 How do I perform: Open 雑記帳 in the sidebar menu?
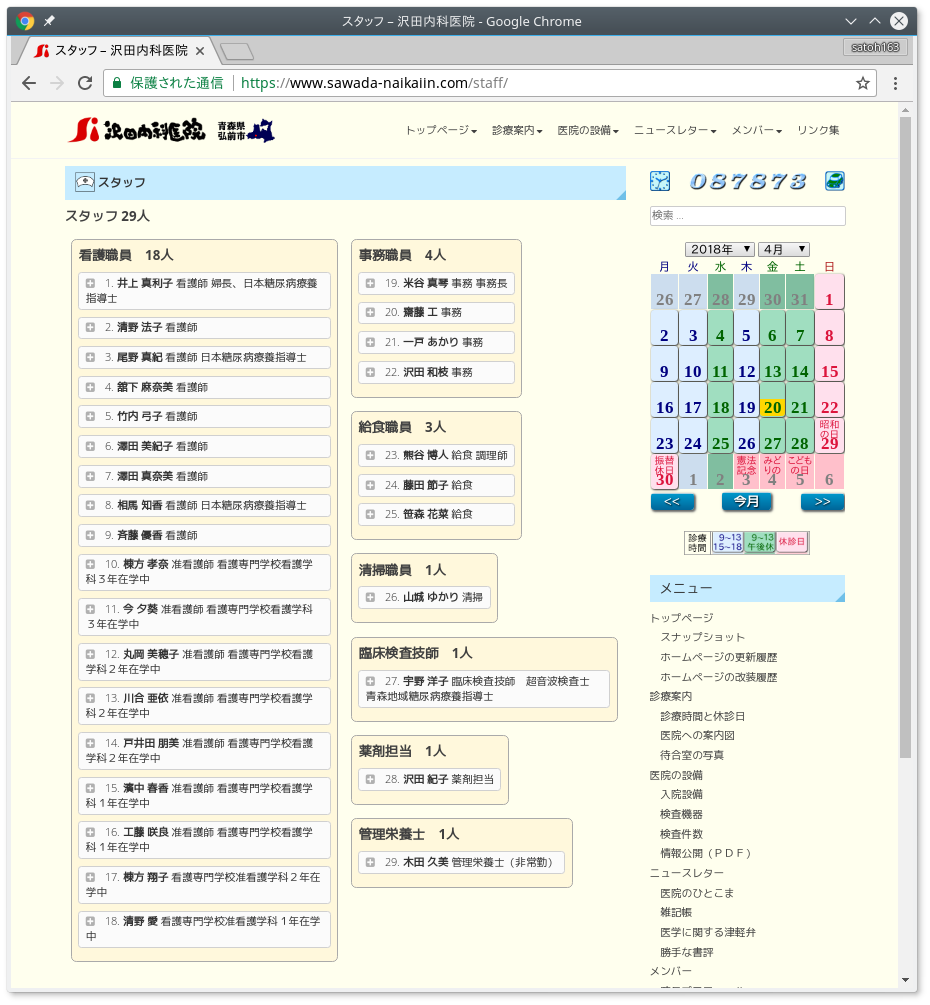[x=676, y=913]
